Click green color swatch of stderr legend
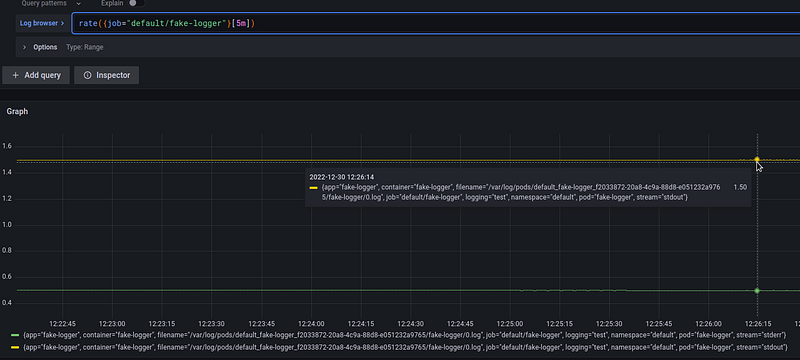Image resolution: width=800 pixels, height=360 pixels. coord(15,335)
